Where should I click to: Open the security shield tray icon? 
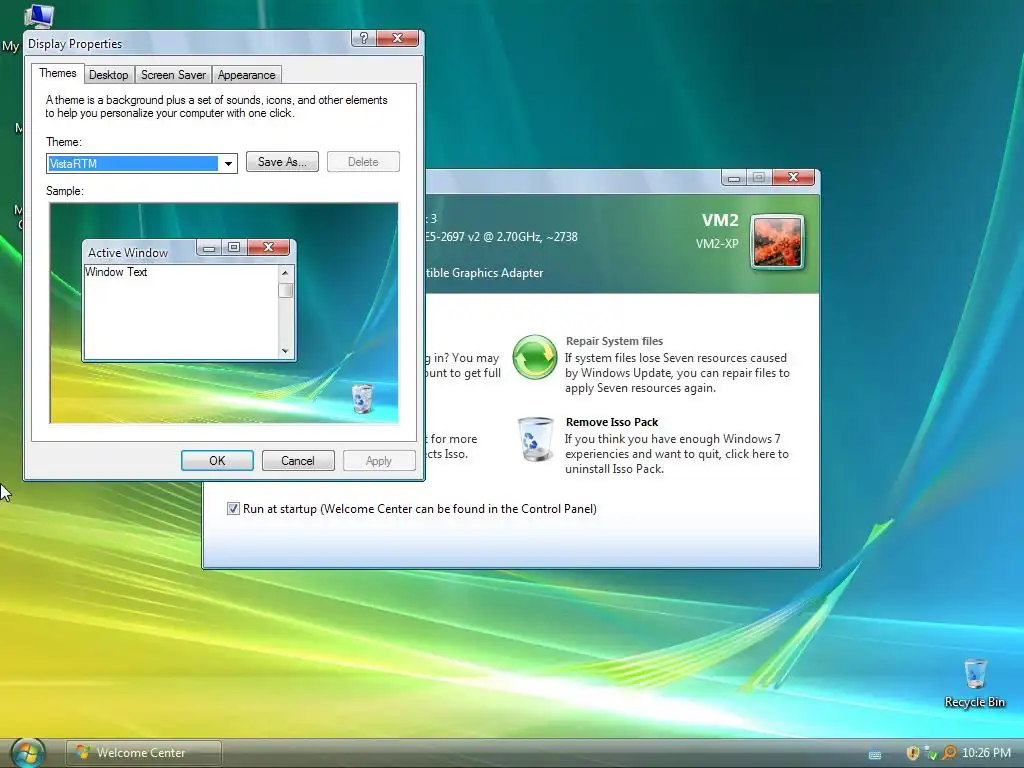coord(912,753)
